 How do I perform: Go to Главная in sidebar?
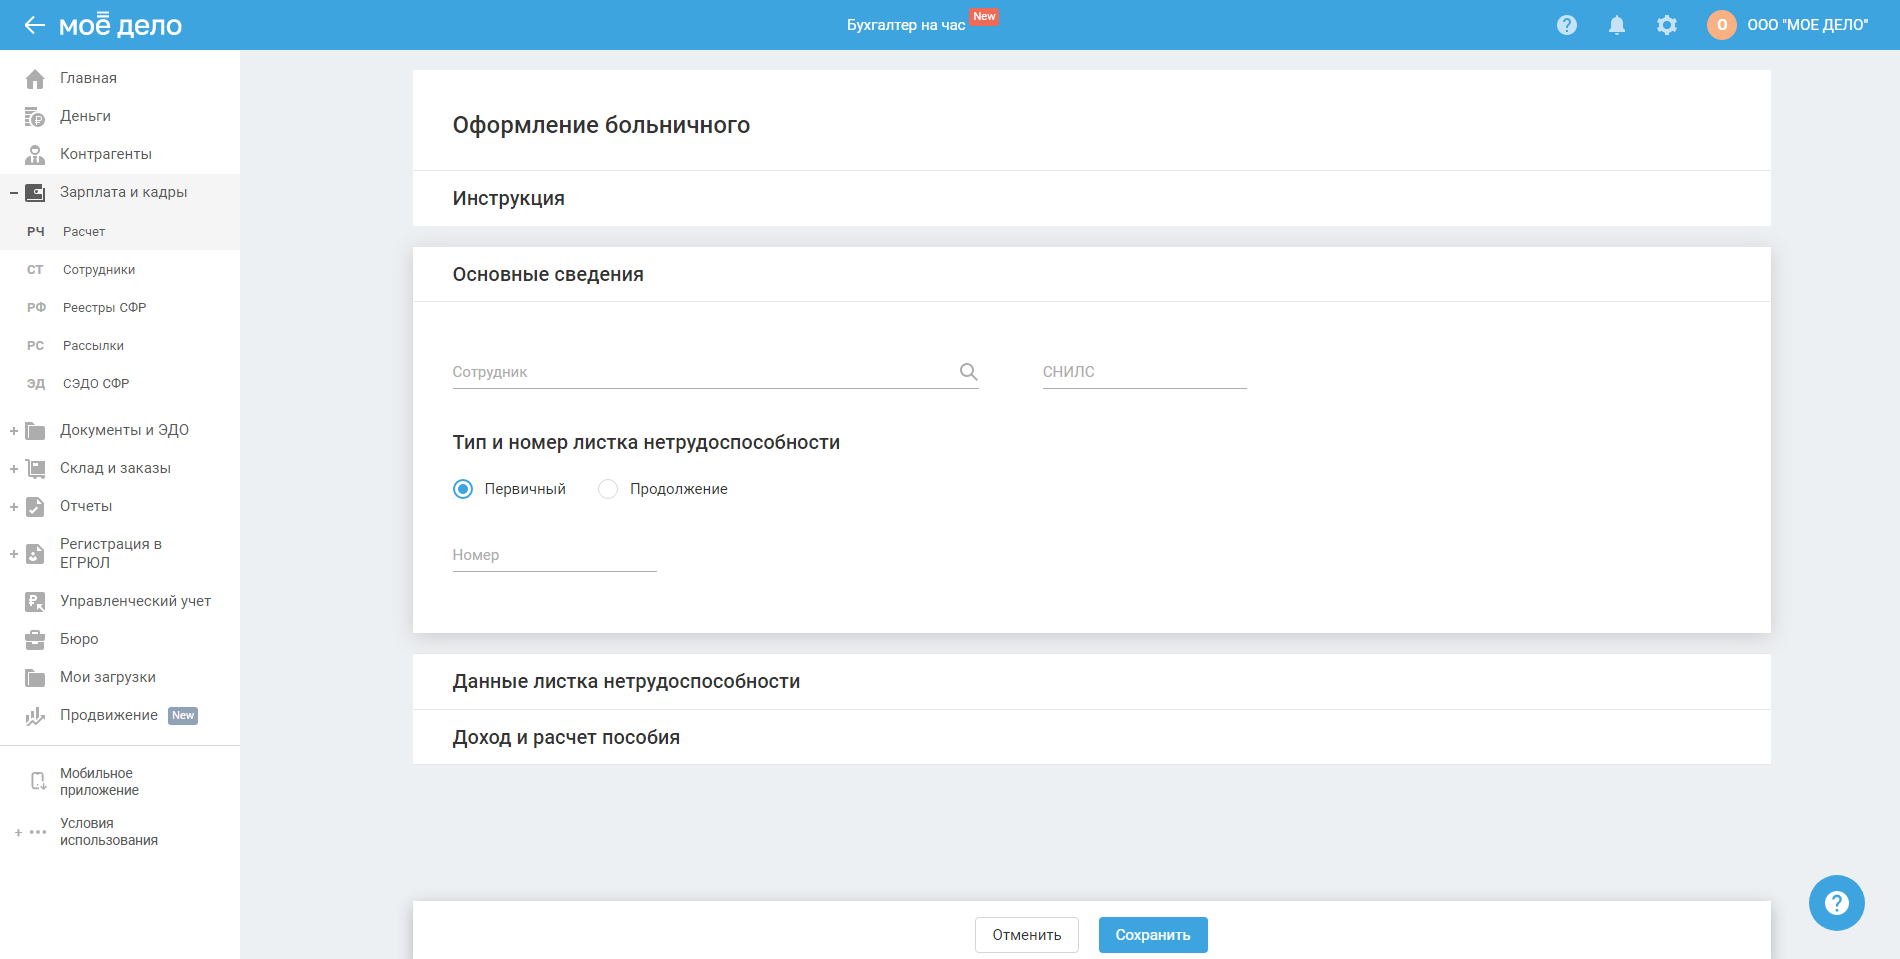click(88, 78)
